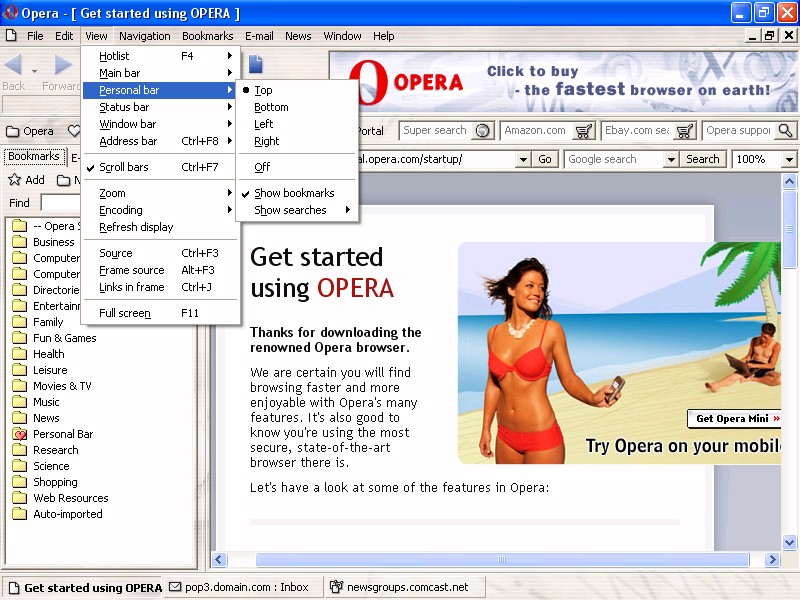
Task: Expand the Window bar submenu
Action: 160,124
